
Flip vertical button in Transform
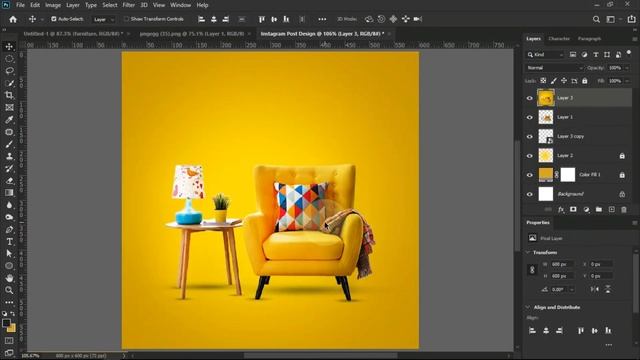click(608, 289)
